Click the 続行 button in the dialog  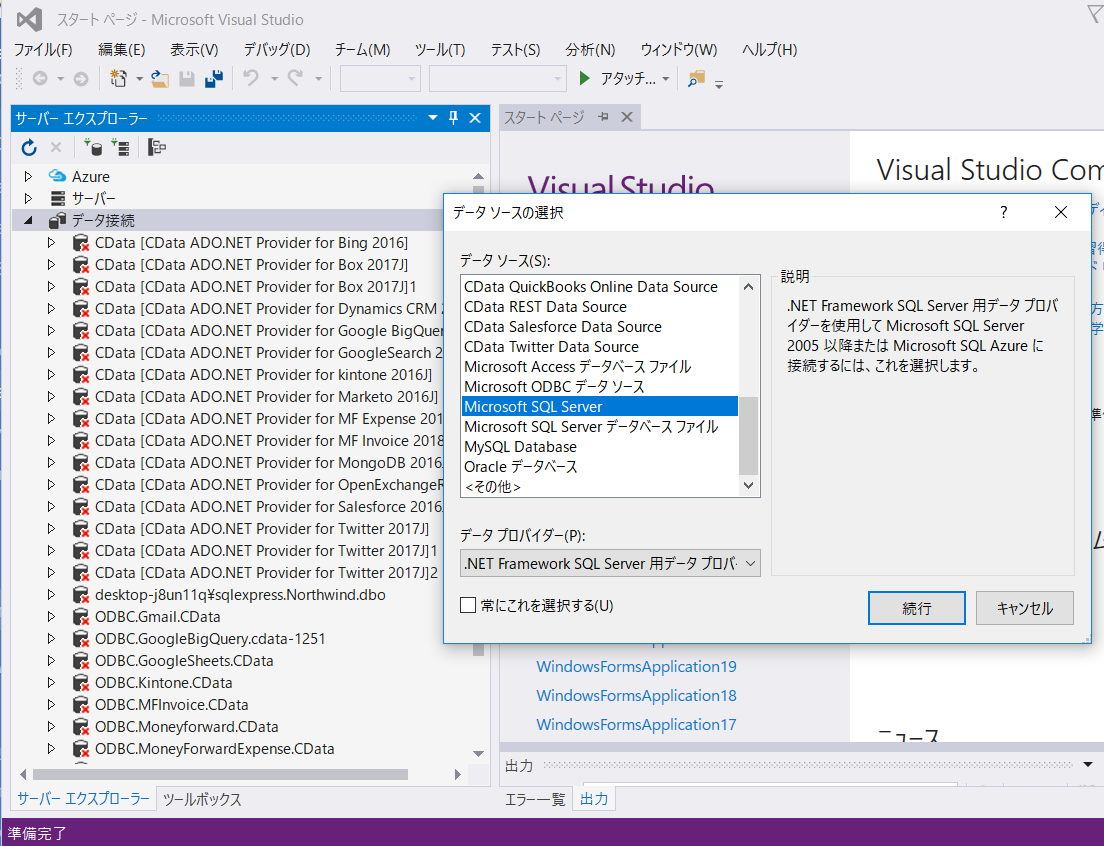point(916,607)
